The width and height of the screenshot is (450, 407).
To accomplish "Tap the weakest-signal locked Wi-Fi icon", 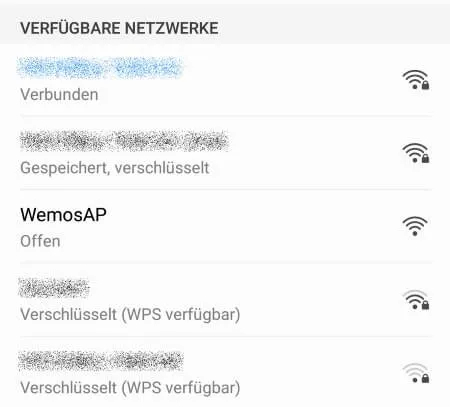I will click(x=415, y=373).
